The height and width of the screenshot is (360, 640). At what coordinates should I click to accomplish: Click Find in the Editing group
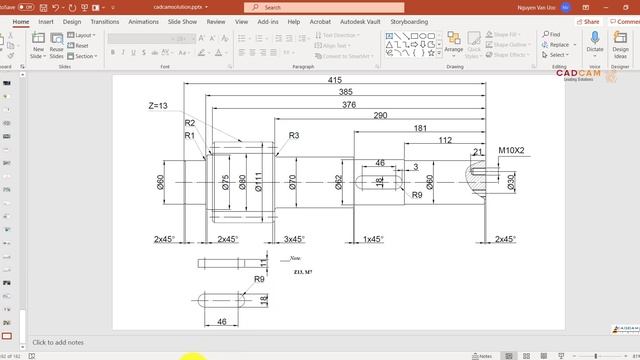tap(551, 34)
